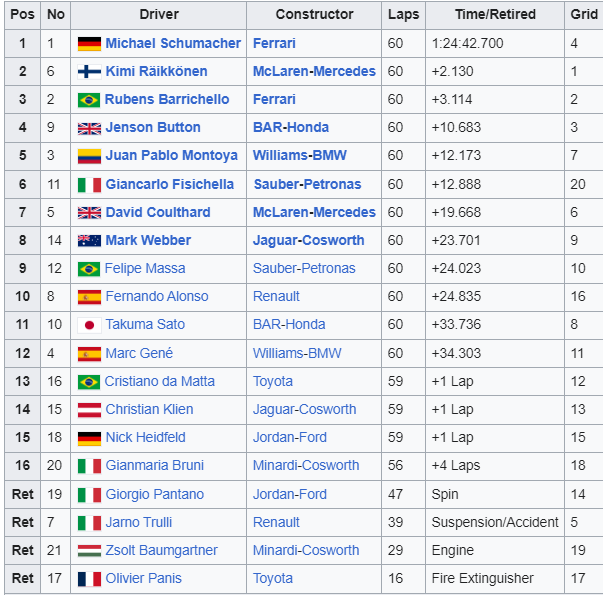This screenshot has width=603, height=595.
Task: Open Mark Webber driver page
Action: [x=148, y=240]
